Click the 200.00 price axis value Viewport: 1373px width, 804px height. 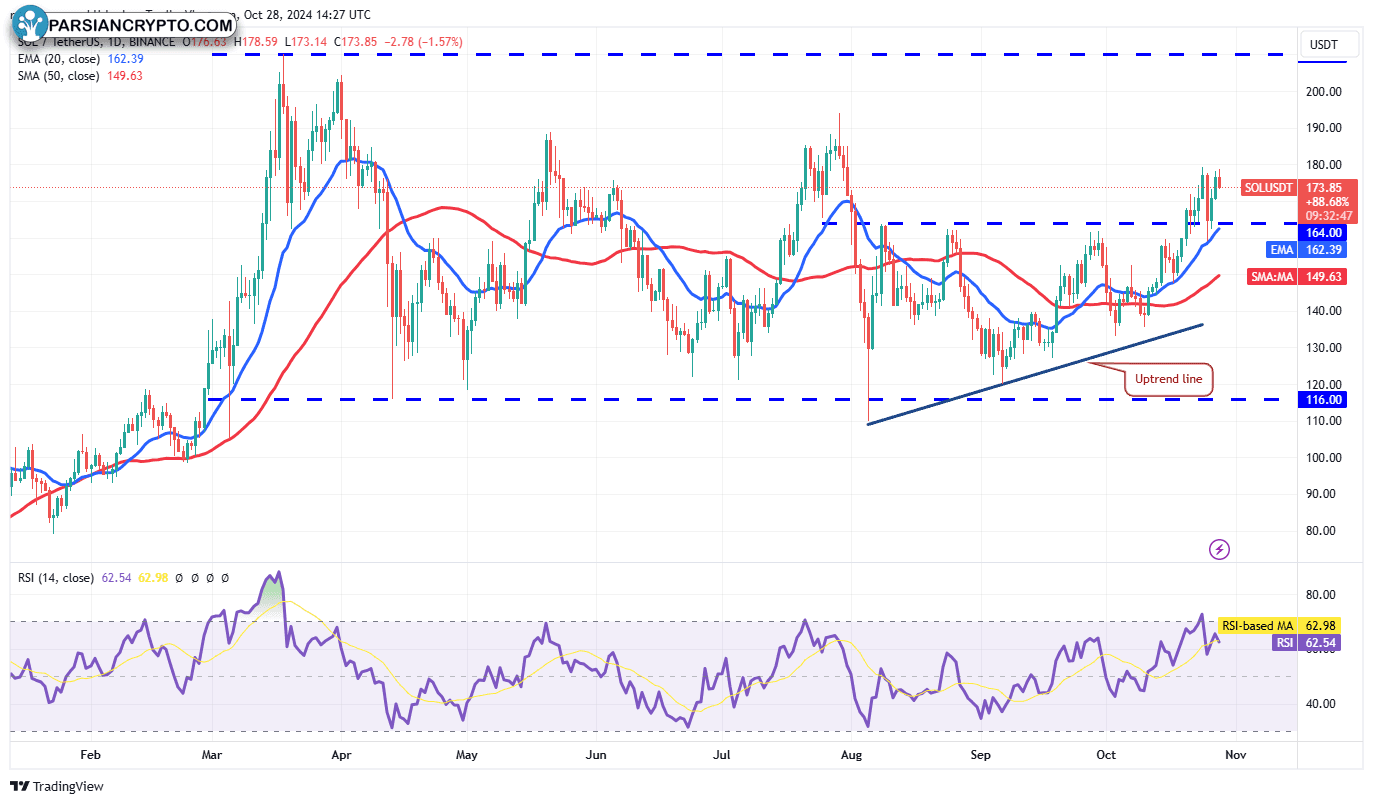click(1325, 92)
